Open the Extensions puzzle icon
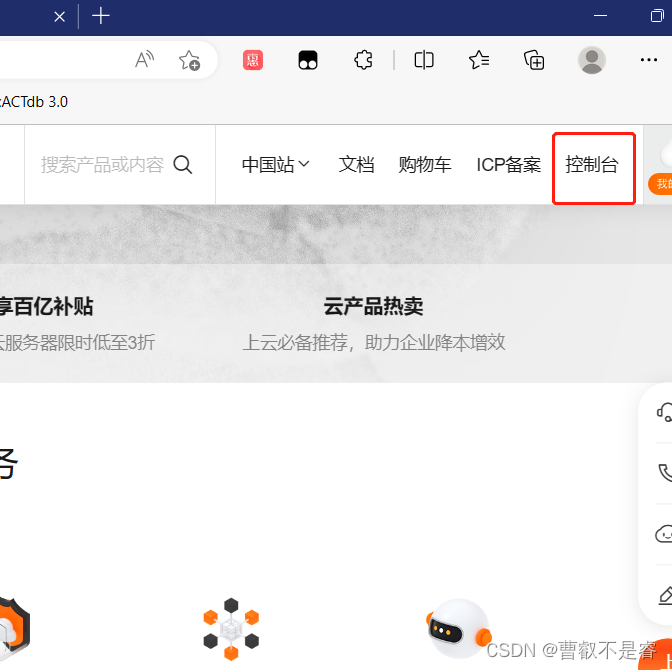Image resolution: width=672 pixels, height=670 pixels. point(363,60)
